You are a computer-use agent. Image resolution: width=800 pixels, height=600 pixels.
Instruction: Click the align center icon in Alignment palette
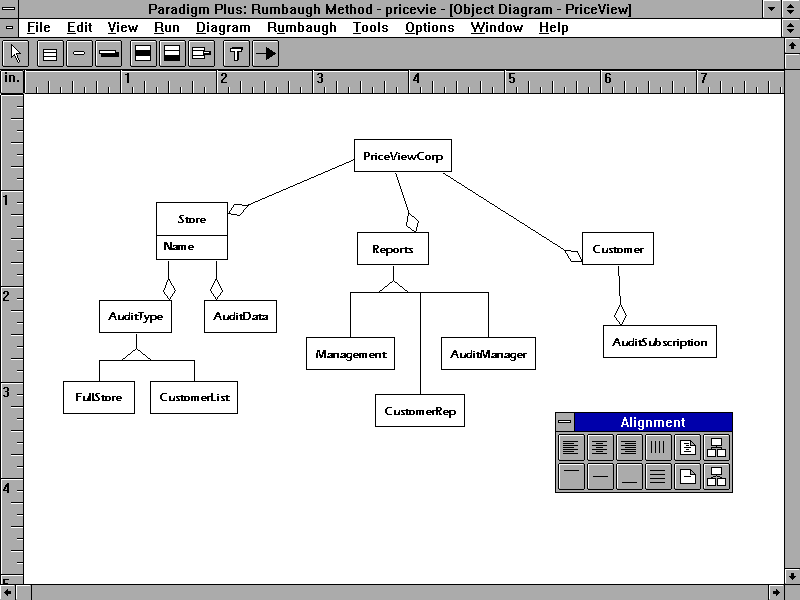click(x=599, y=448)
